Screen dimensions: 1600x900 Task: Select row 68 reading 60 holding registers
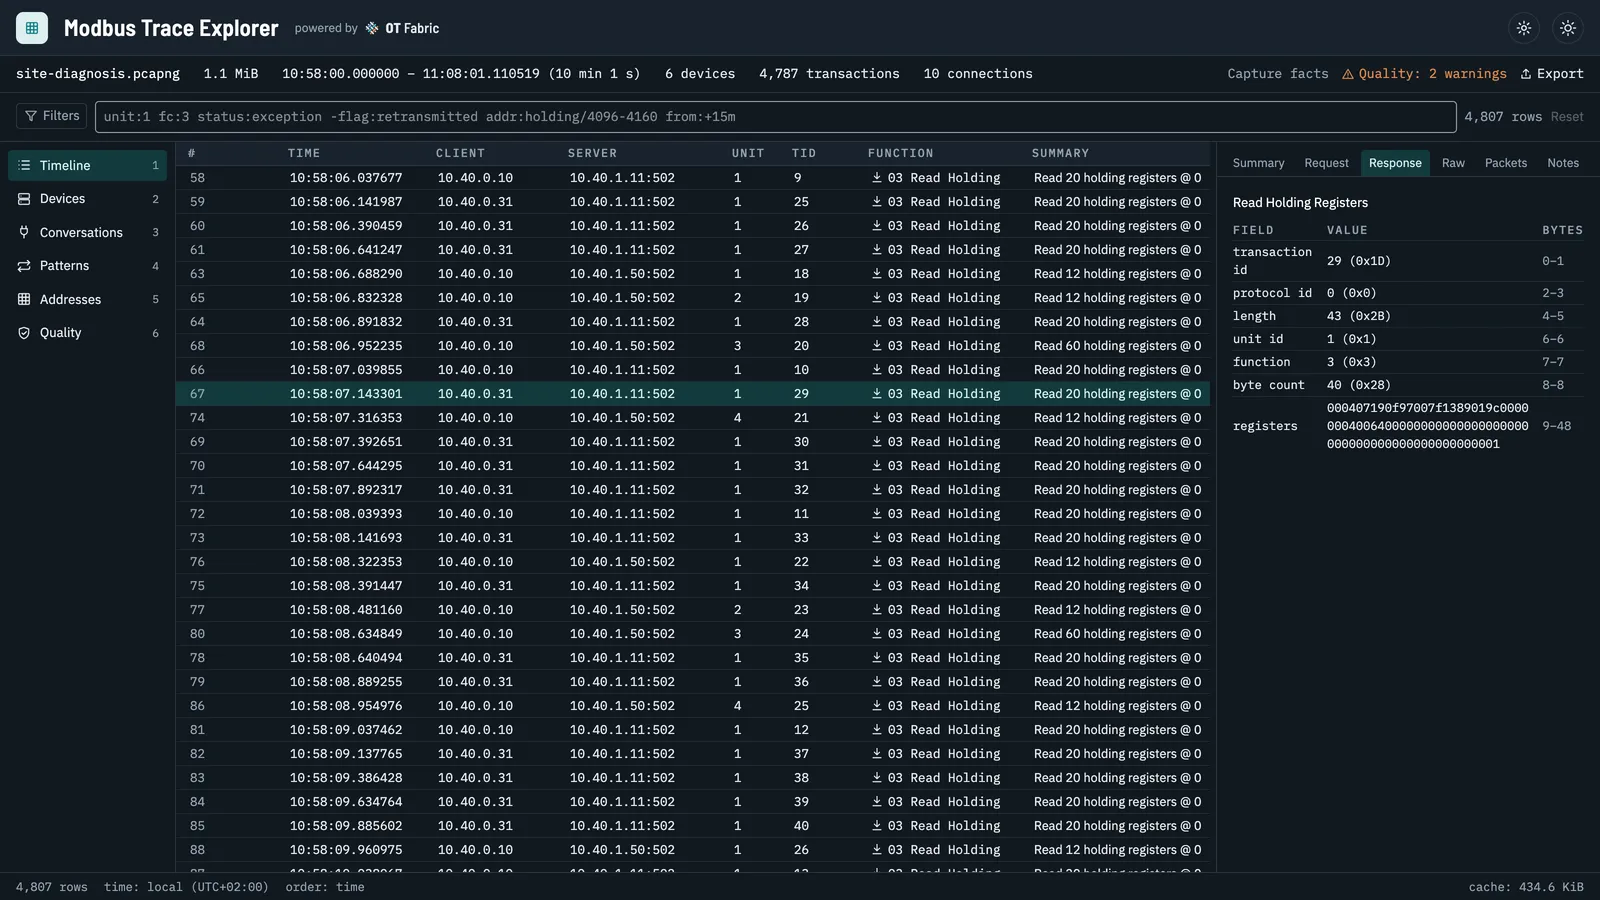click(693, 346)
